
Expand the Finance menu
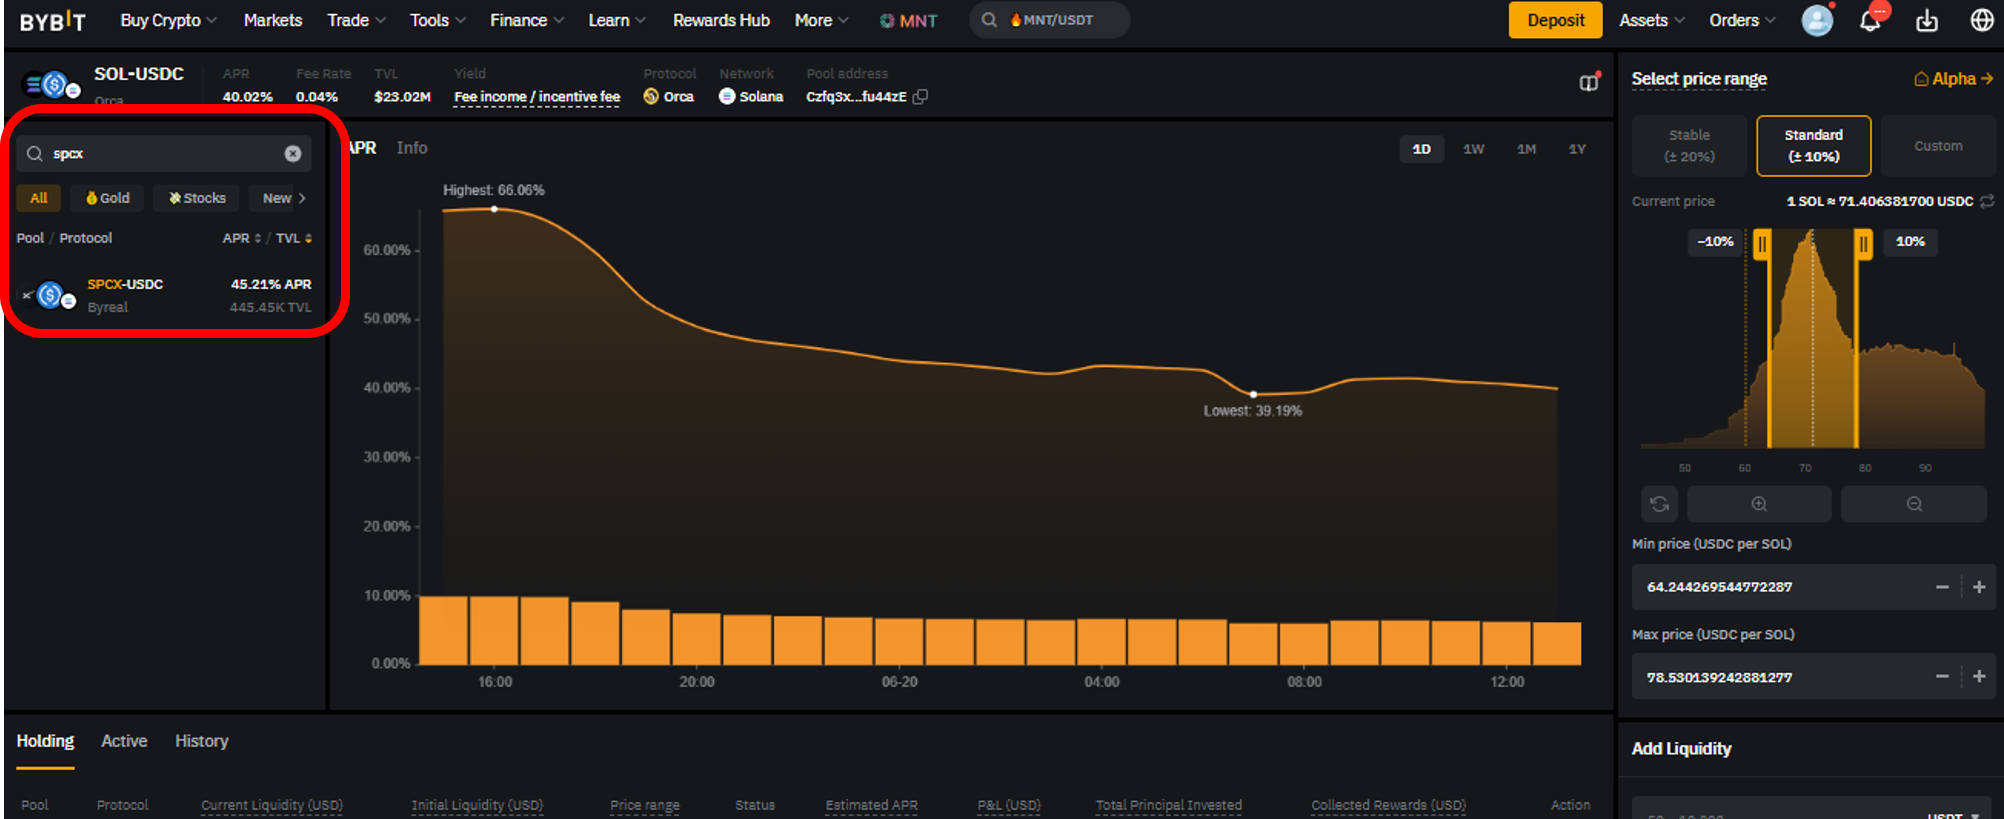pyautogui.click(x=527, y=20)
